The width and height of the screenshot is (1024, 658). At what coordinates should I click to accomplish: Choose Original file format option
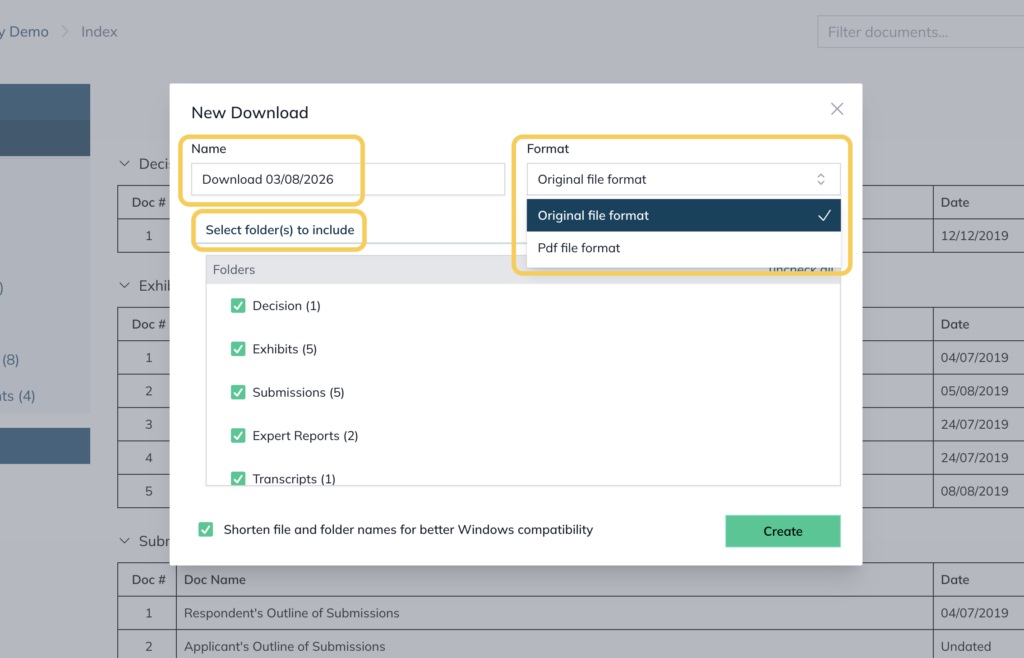pos(683,215)
